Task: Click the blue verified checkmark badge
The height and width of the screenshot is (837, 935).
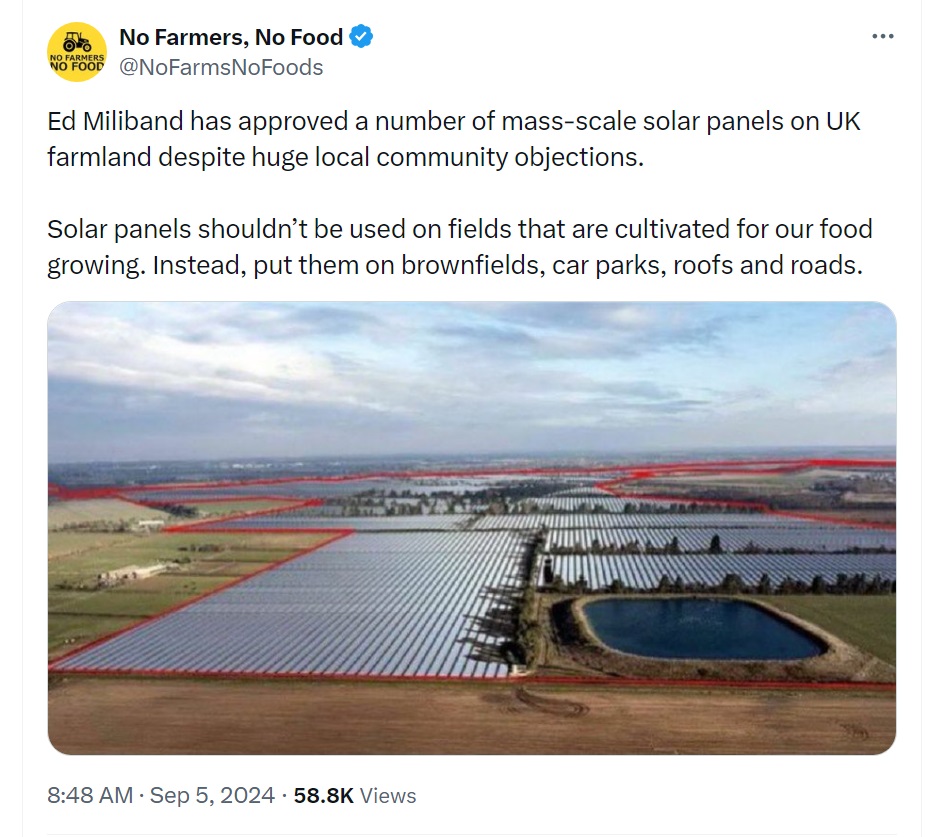Action: tap(361, 36)
